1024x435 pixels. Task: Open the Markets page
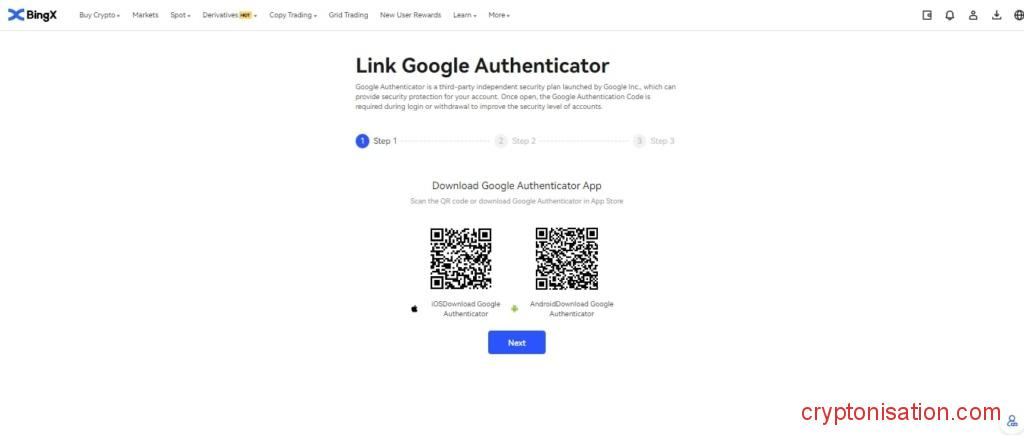[x=145, y=15]
